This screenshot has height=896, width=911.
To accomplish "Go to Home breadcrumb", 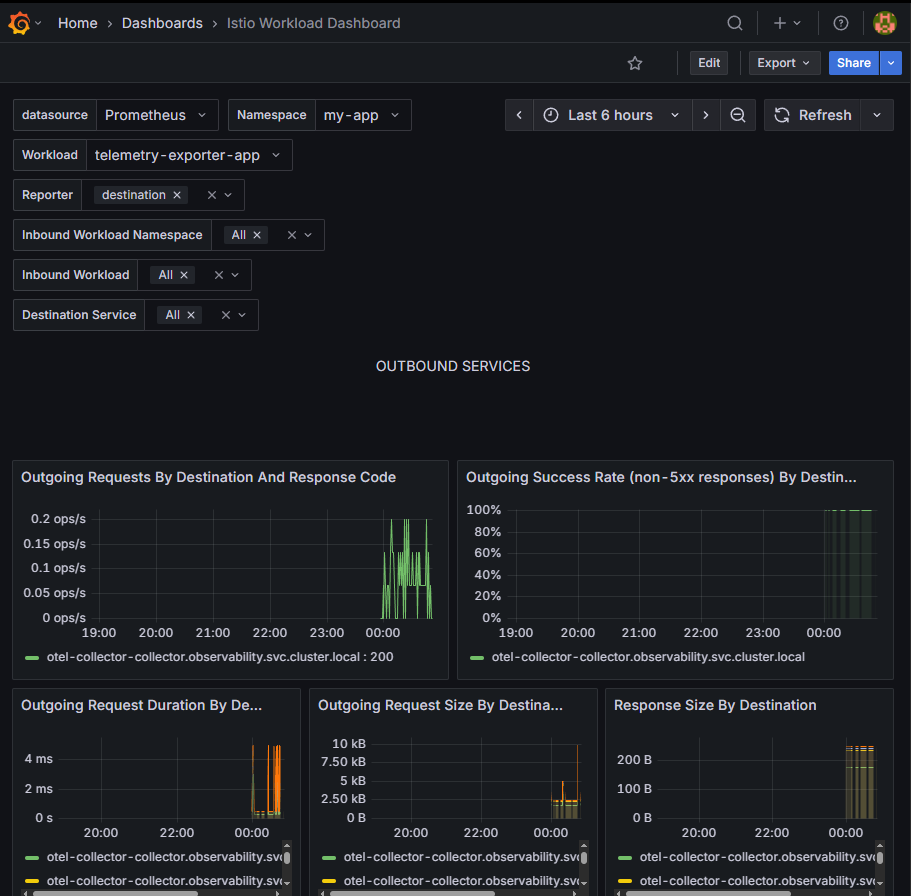I will pyautogui.click(x=78, y=23).
